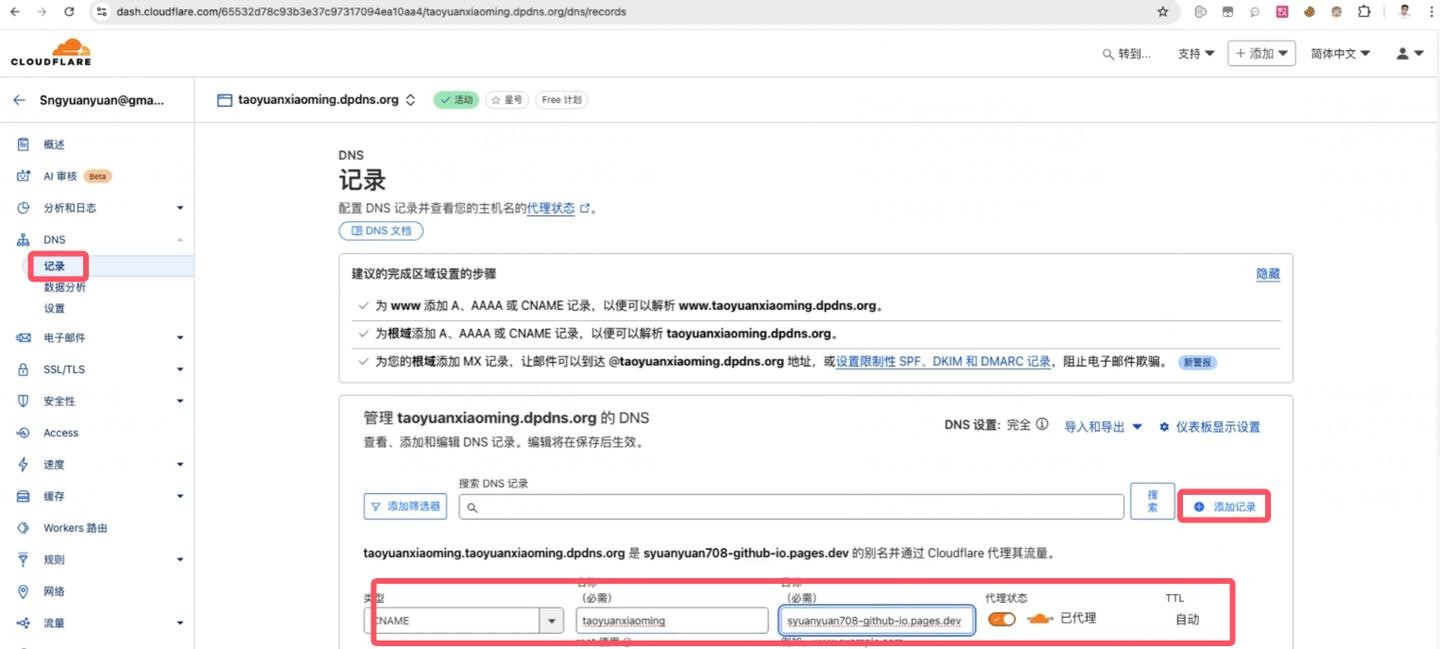Click the browser bookmark star icon
This screenshot has height=649, width=1440.
pos(1162,12)
